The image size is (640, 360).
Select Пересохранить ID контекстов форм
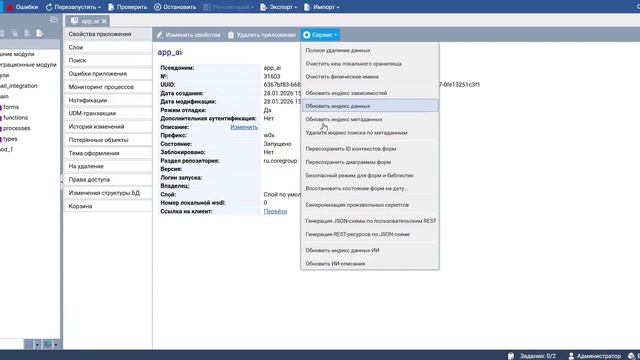pos(370,149)
